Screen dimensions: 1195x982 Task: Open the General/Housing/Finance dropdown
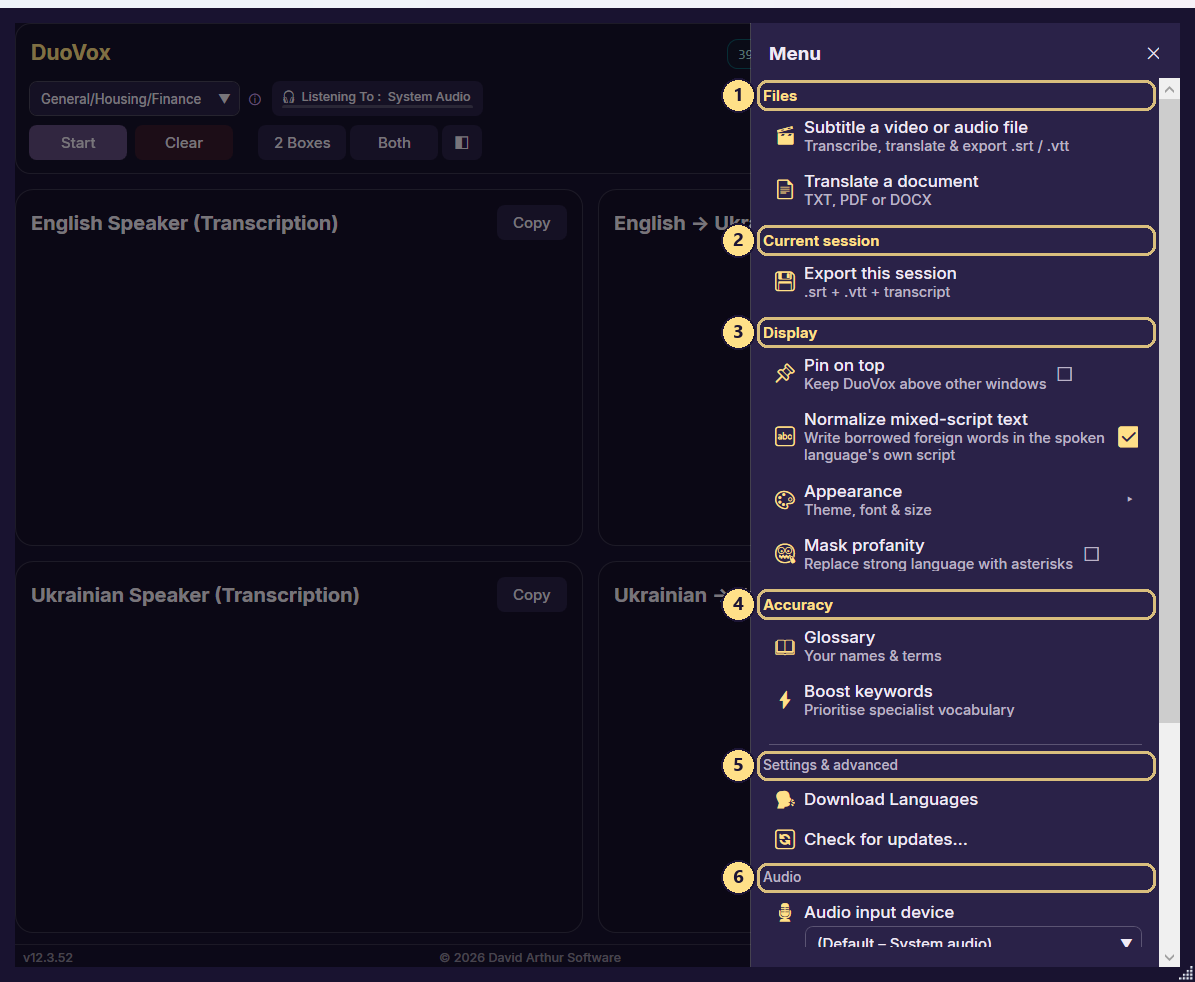click(134, 99)
